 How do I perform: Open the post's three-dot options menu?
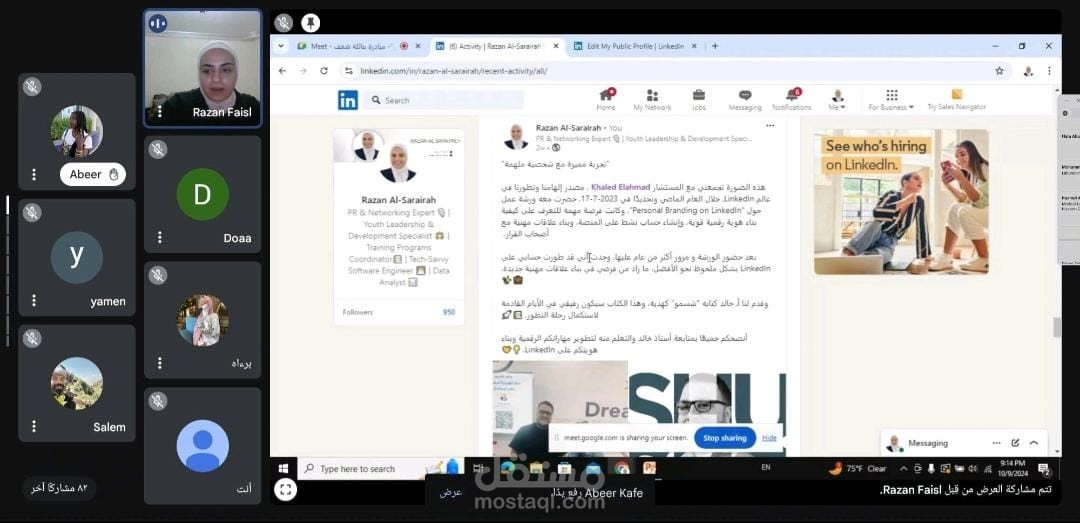(770, 125)
